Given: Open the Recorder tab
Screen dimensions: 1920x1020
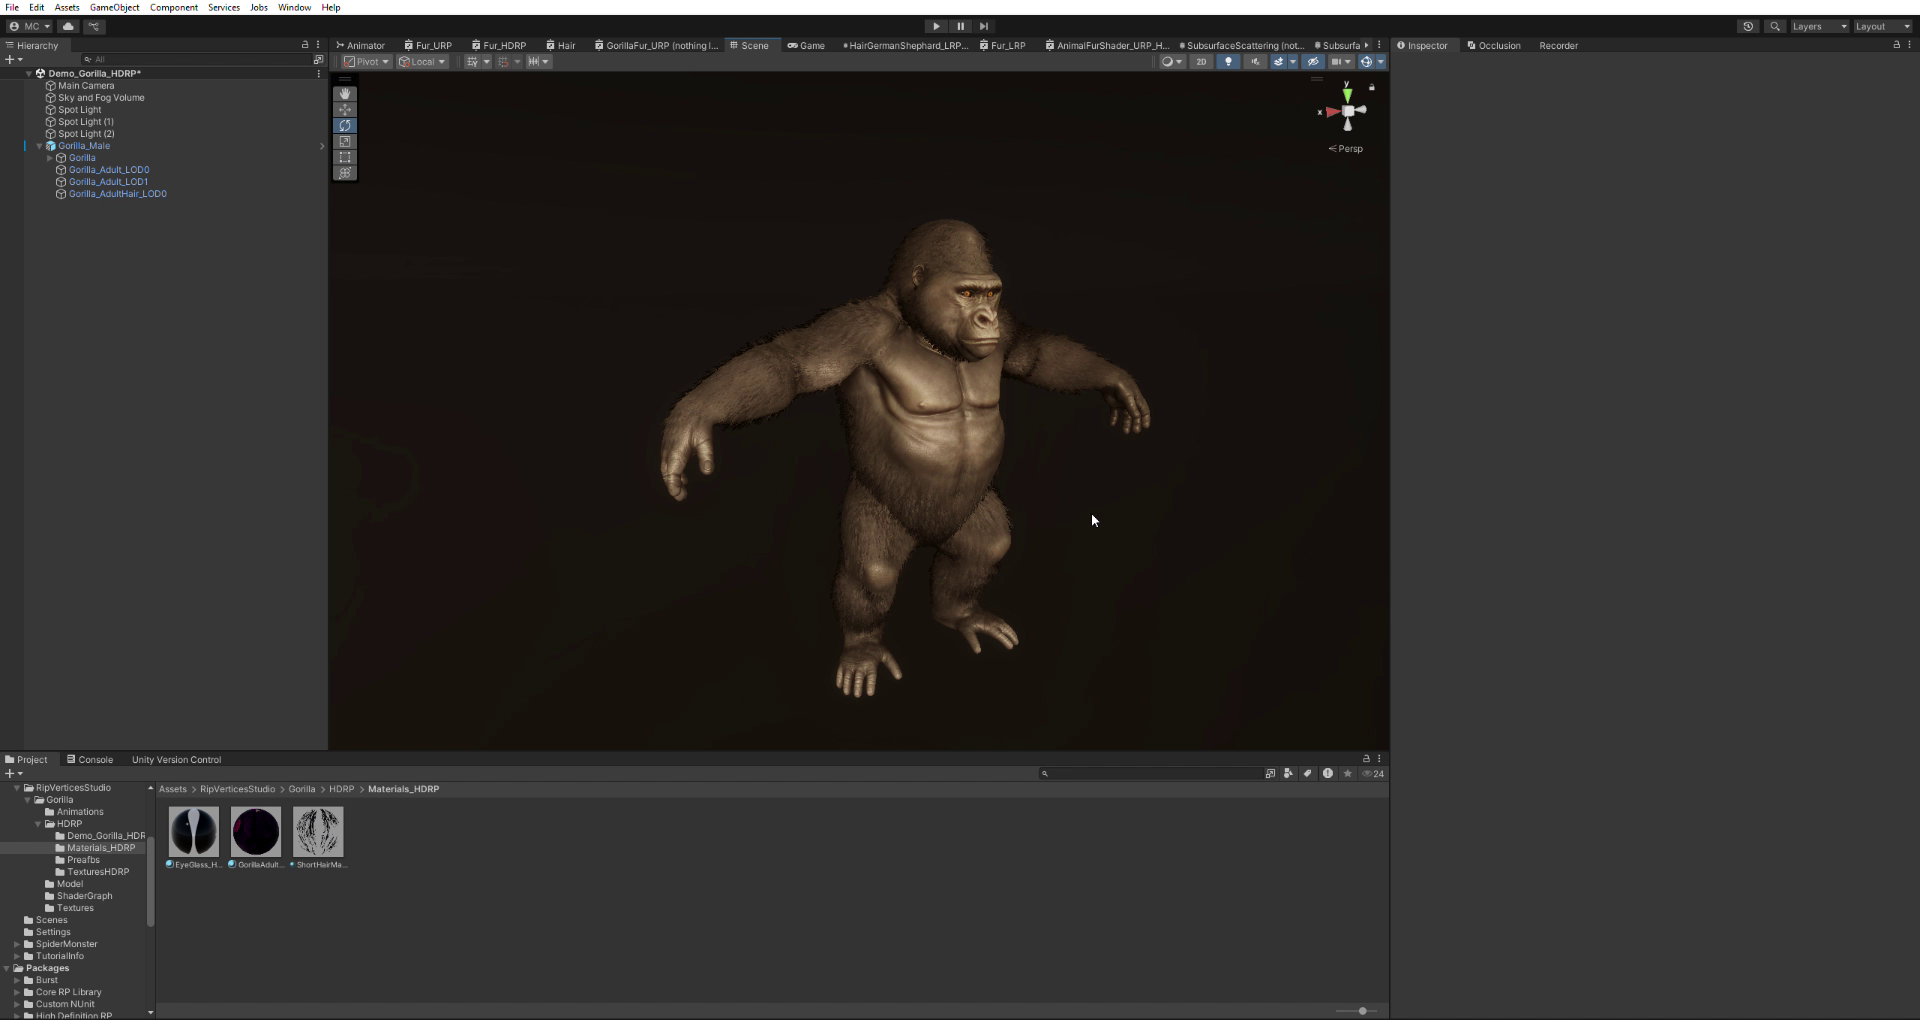Looking at the screenshot, I should [x=1558, y=46].
